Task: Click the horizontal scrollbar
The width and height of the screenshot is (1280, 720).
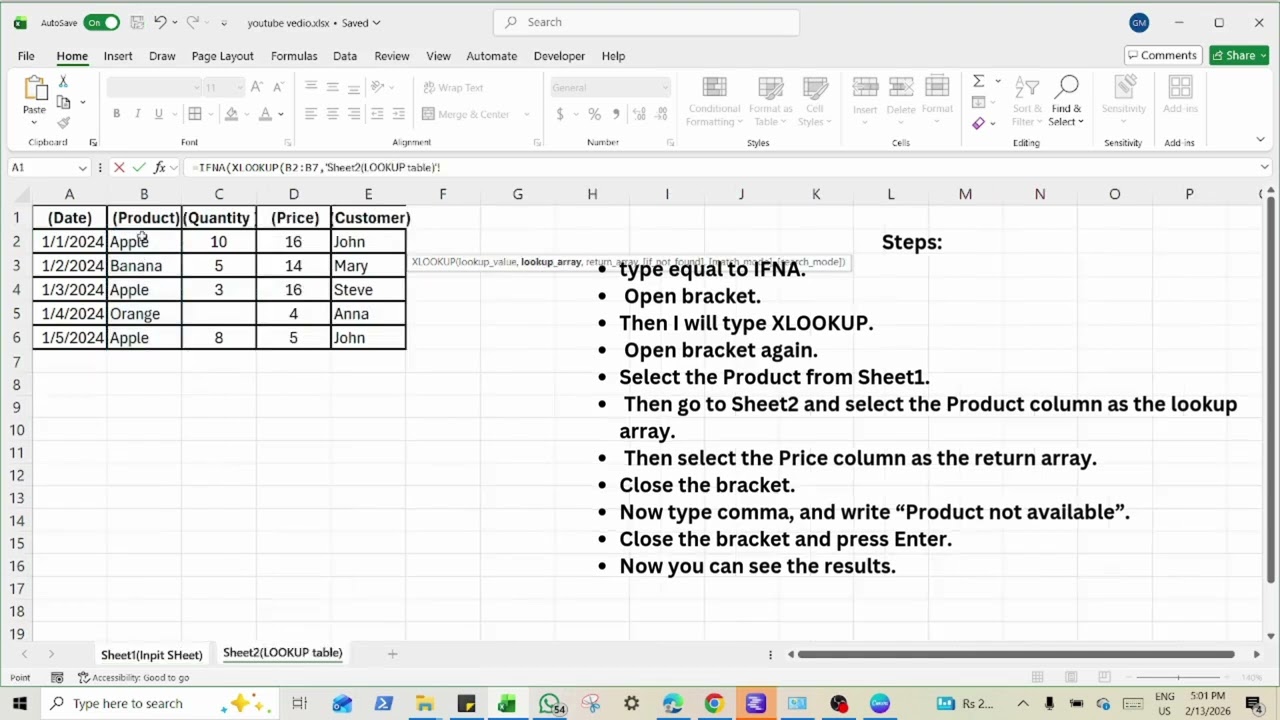Action: pos(1016,654)
